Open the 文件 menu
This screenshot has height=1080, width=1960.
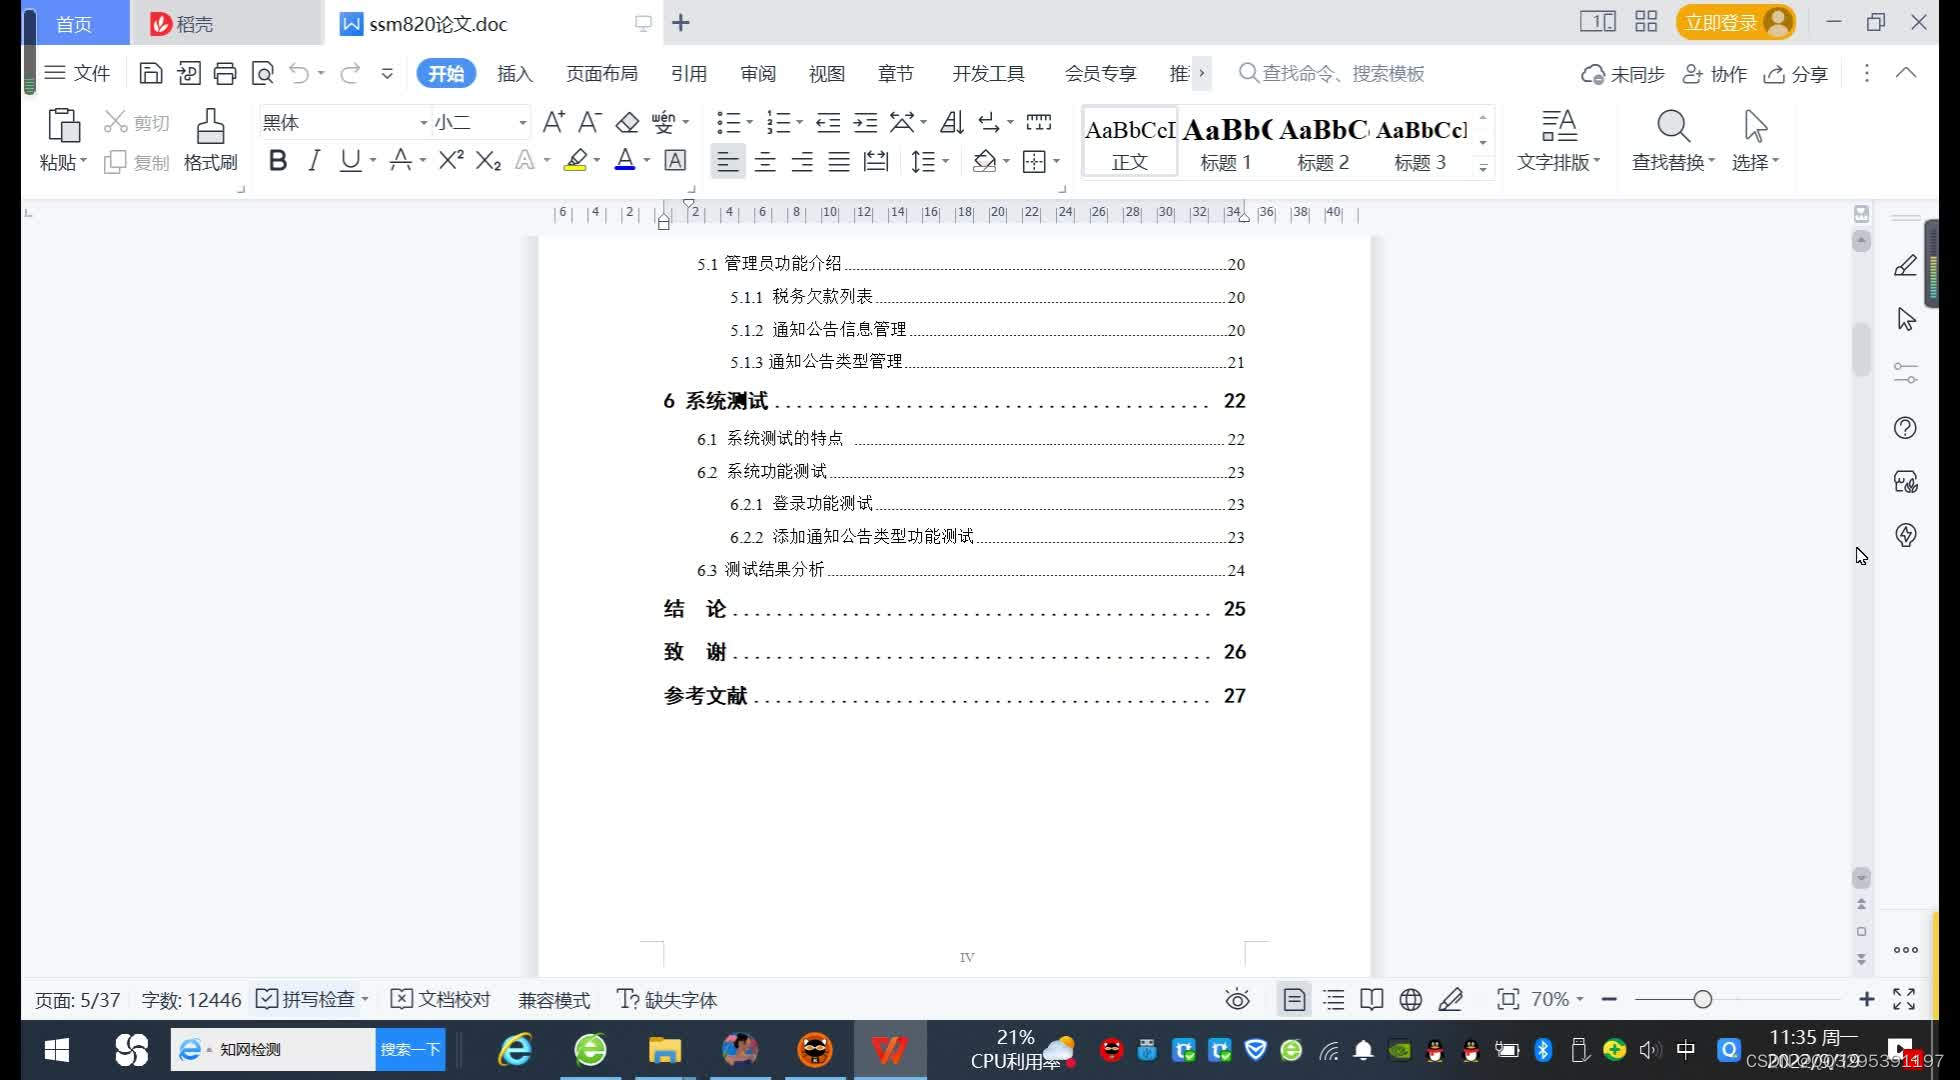[x=78, y=73]
